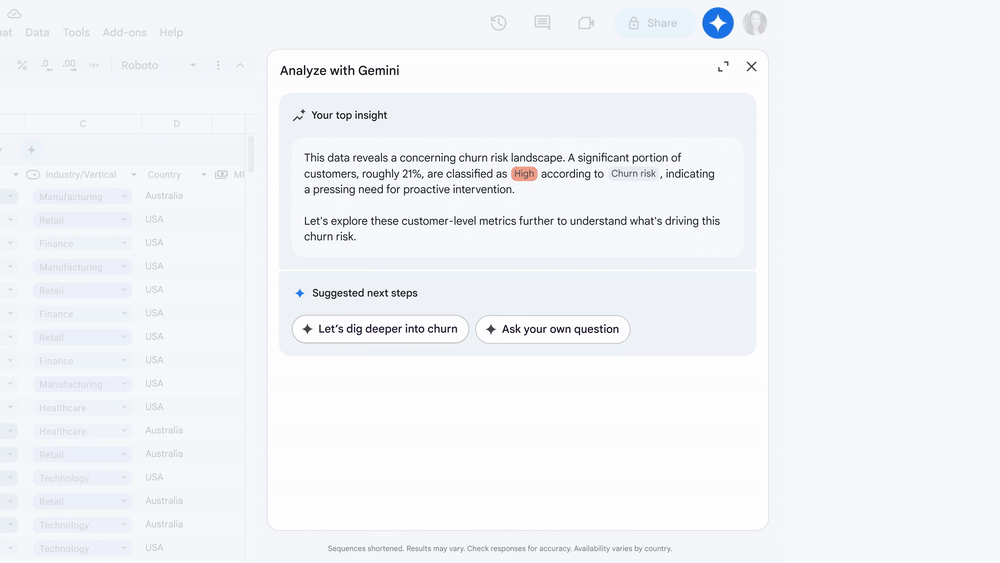Click the Share button
The width and height of the screenshot is (1000, 563).
pyautogui.click(x=653, y=23)
